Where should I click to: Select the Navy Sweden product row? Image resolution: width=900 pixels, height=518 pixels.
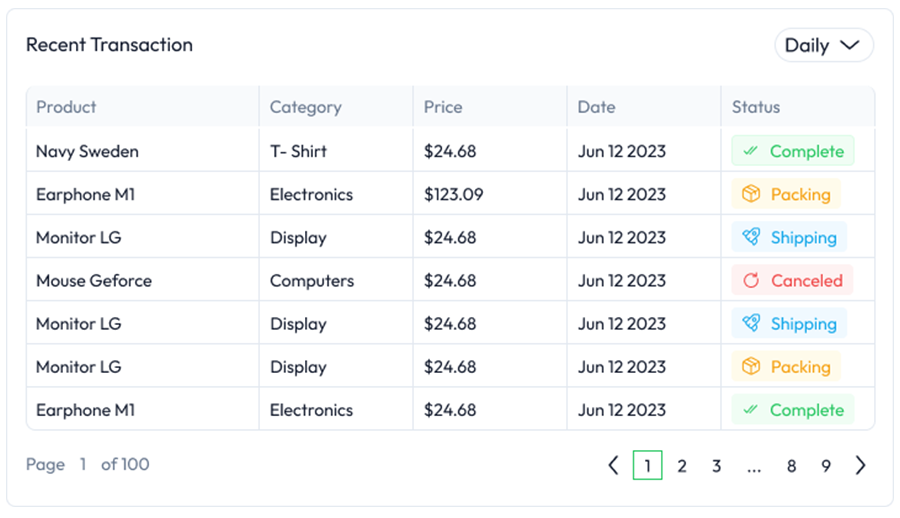click(x=87, y=152)
